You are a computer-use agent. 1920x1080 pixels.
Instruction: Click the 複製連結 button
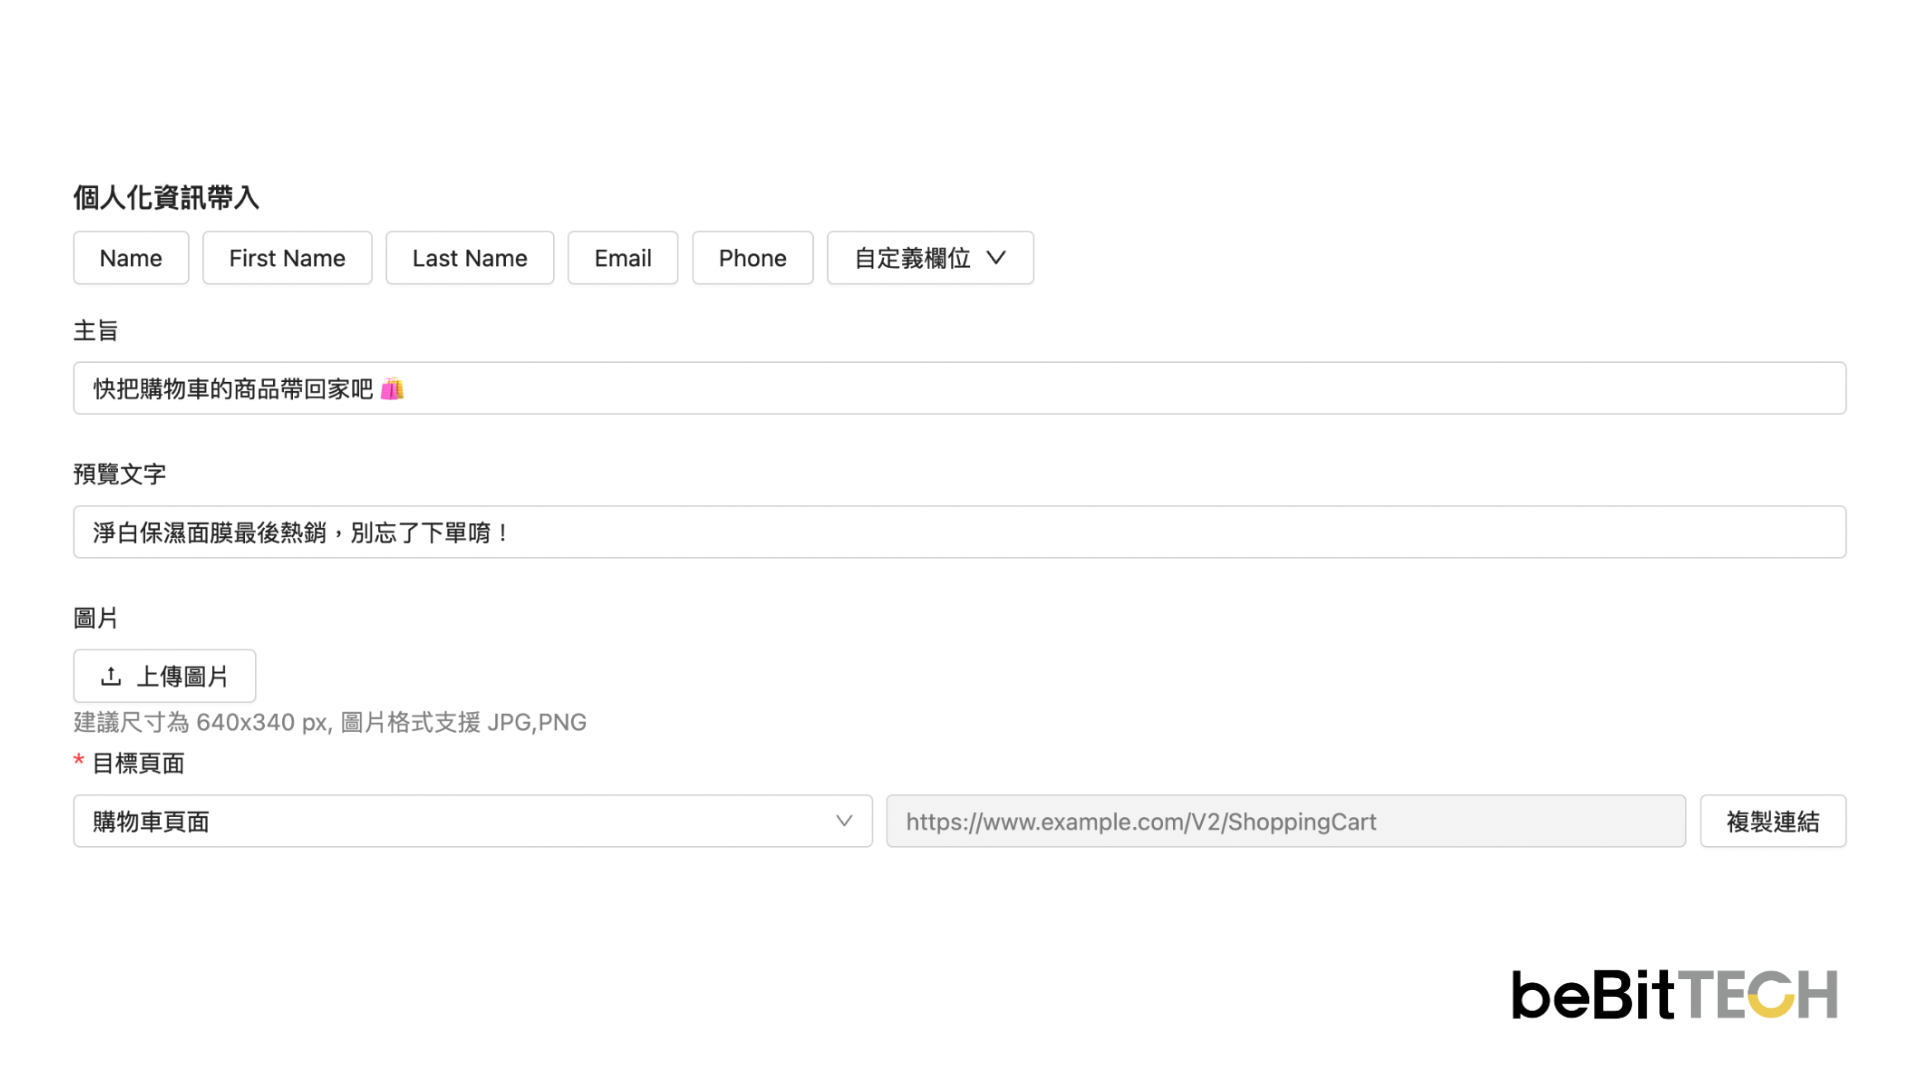click(x=1772, y=821)
